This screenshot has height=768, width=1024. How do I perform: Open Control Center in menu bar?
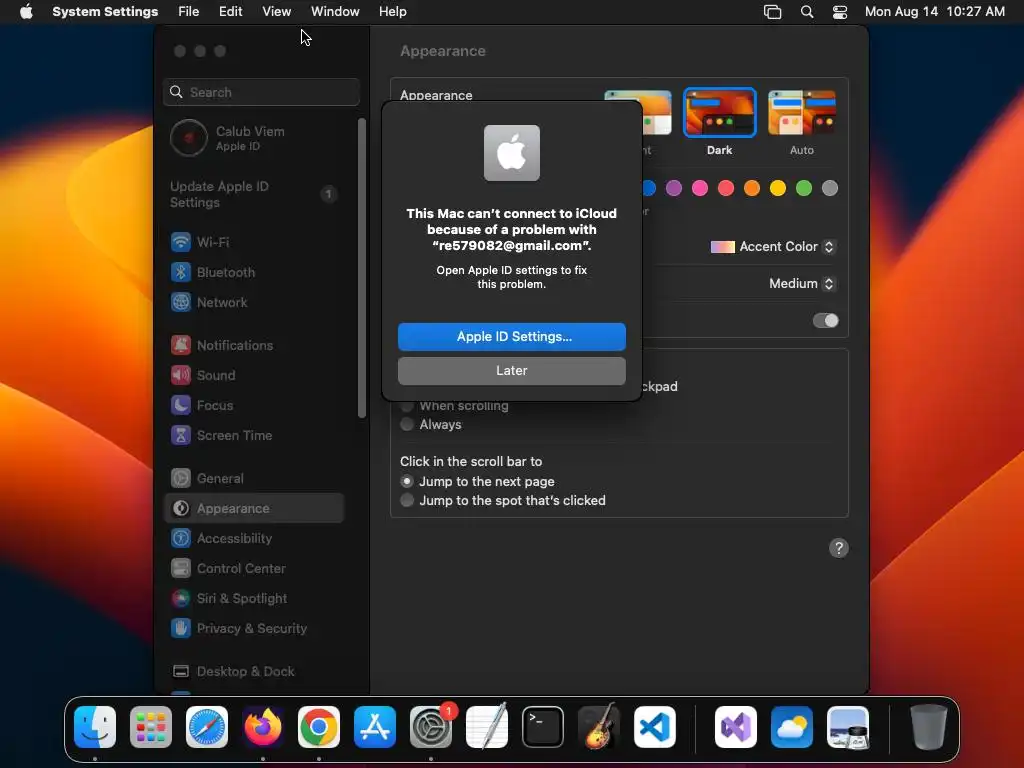click(840, 12)
